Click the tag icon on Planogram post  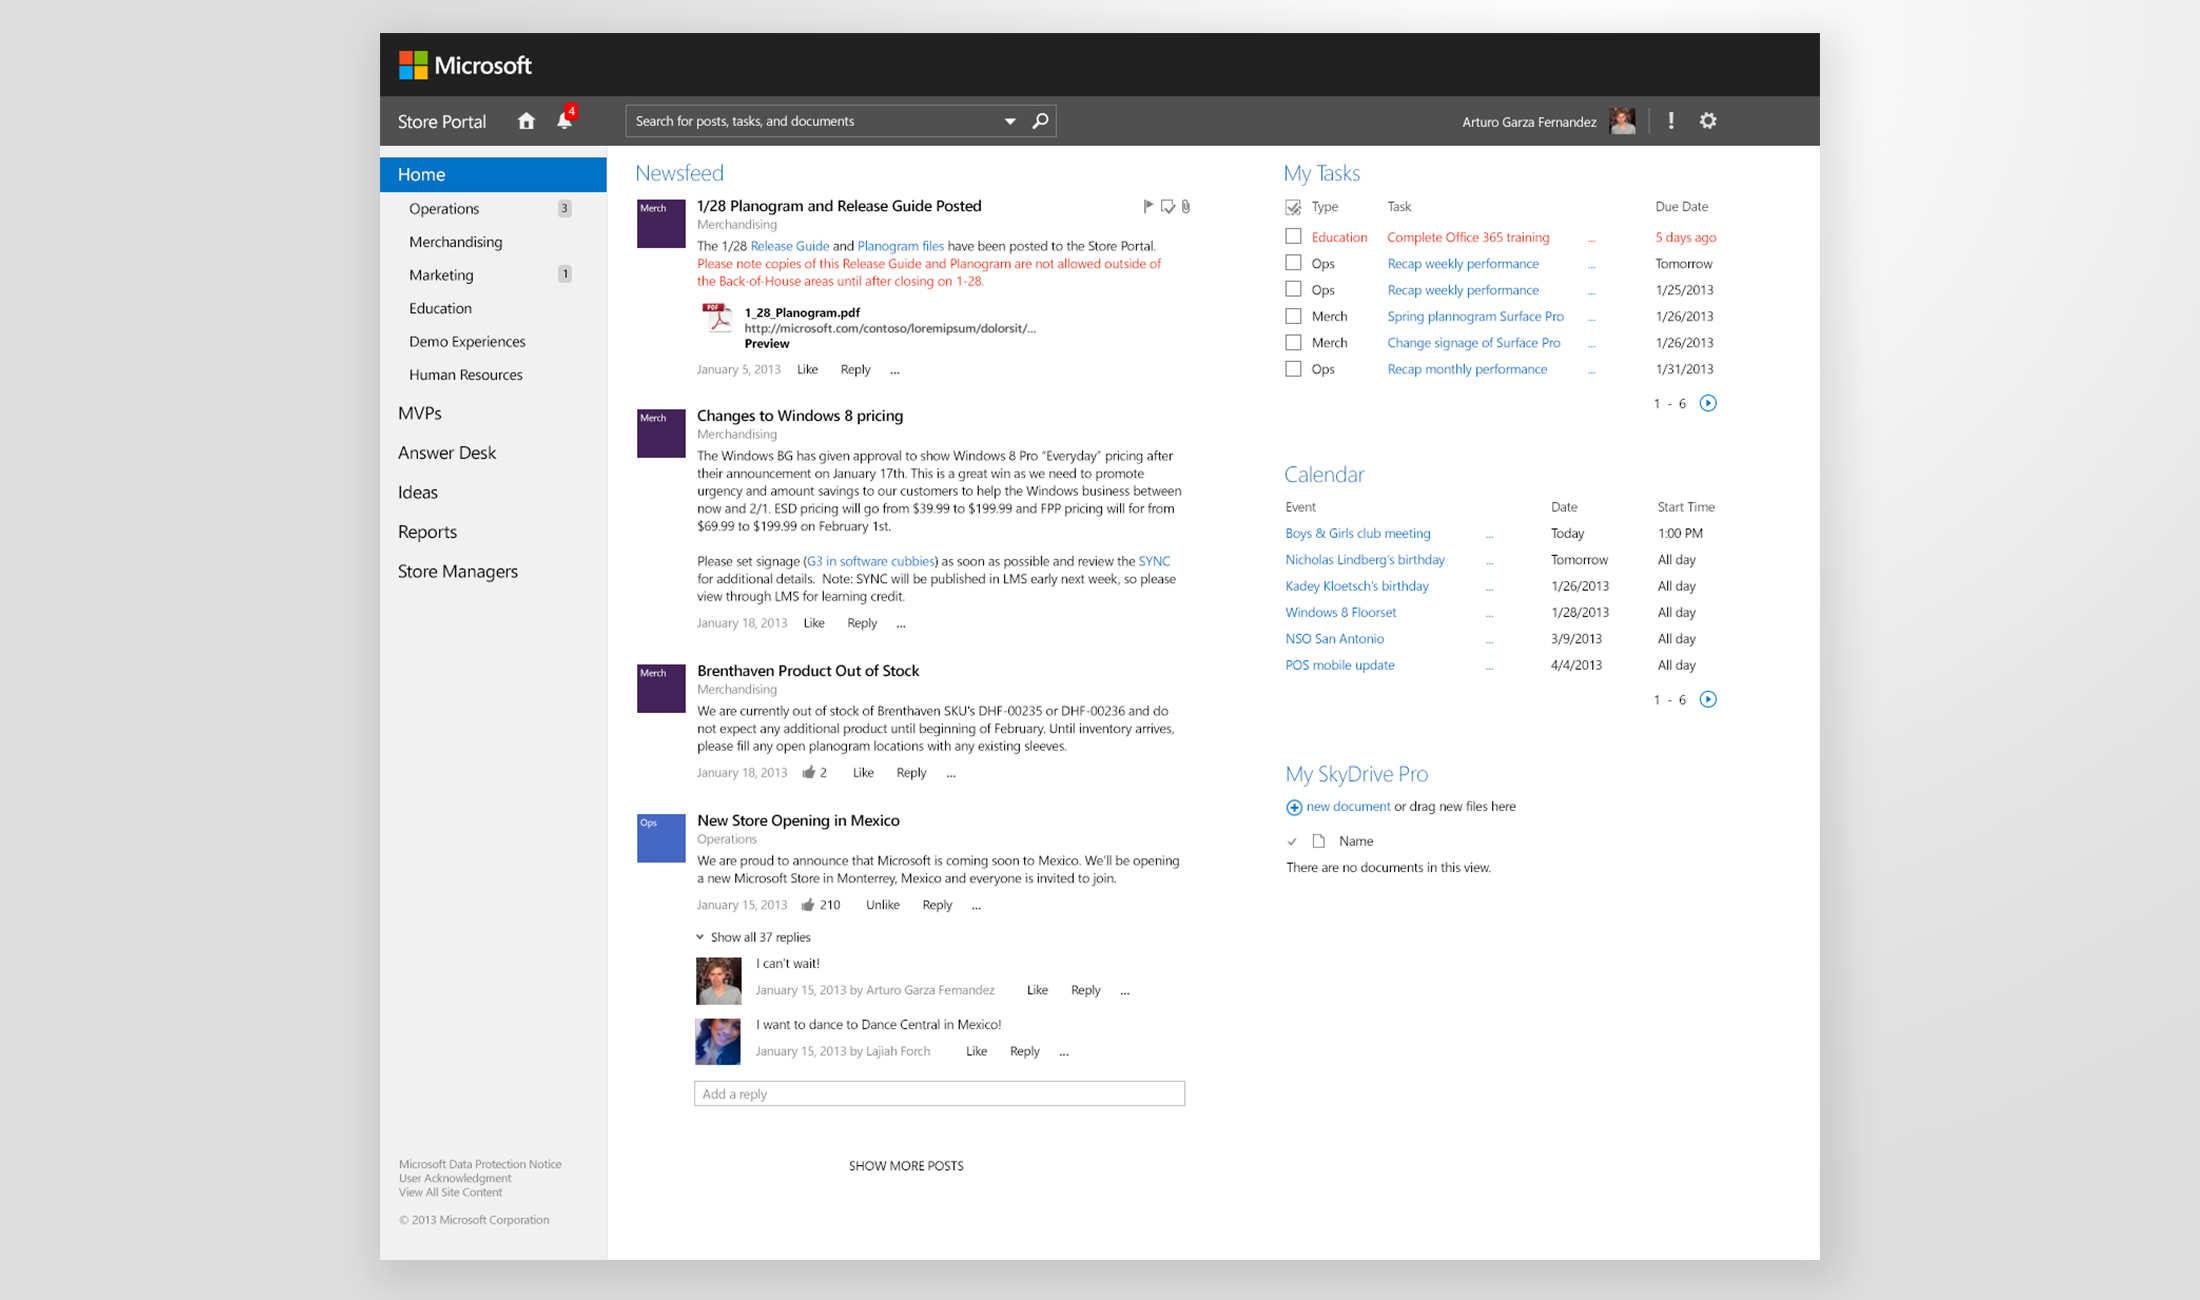tap(1167, 206)
